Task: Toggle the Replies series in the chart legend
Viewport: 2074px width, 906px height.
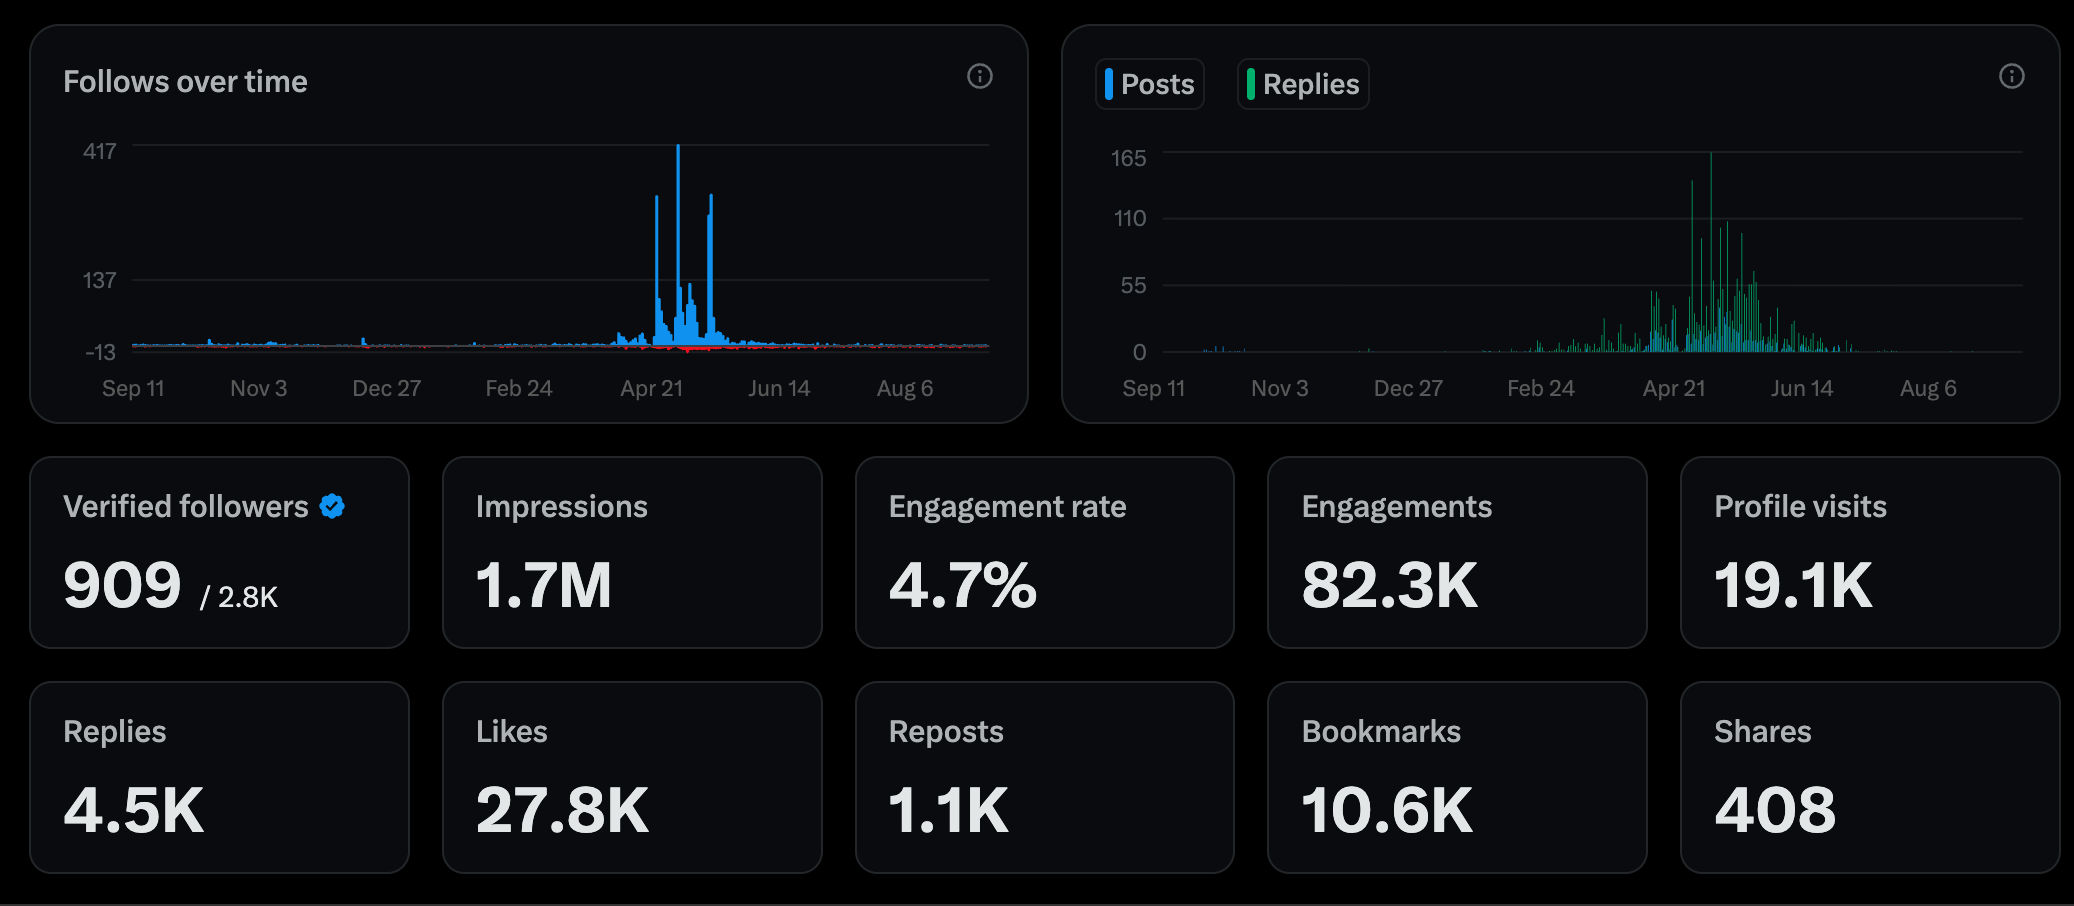Action: [x=1303, y=84]
